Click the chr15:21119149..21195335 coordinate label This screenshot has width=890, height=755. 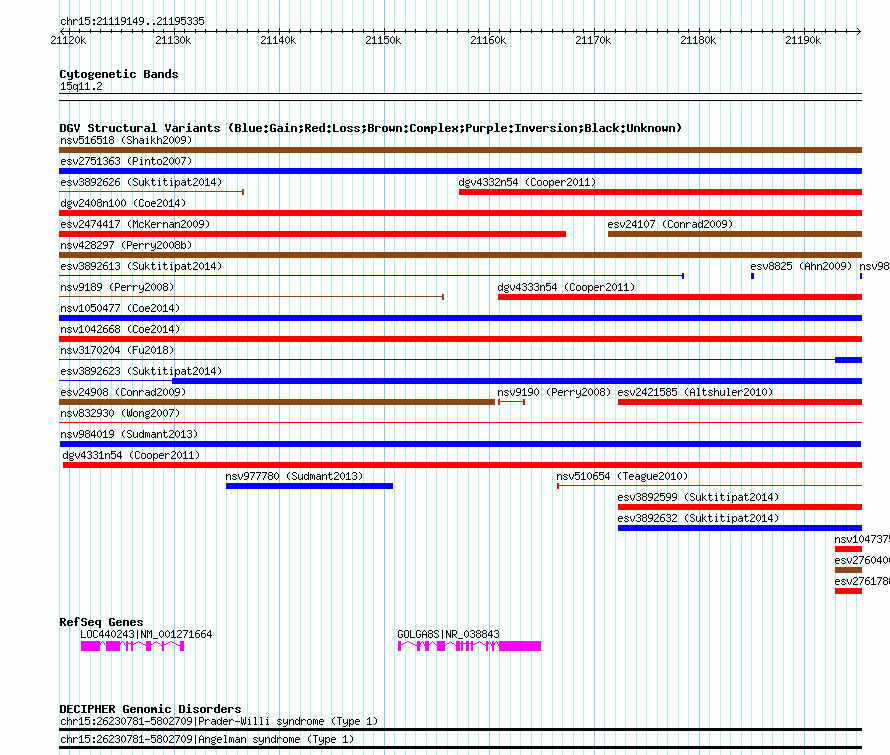tap(132, 22)
